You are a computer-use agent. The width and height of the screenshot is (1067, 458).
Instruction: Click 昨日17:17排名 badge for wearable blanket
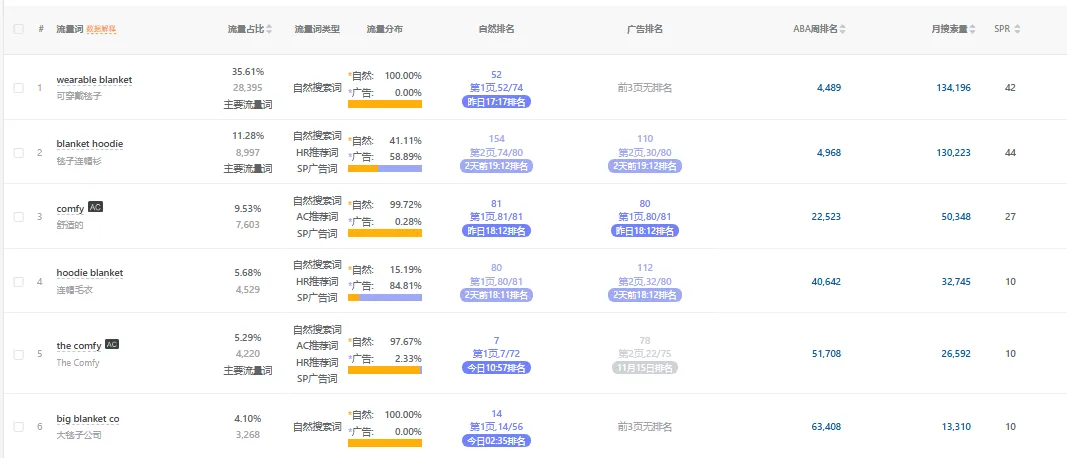(497, 102)
